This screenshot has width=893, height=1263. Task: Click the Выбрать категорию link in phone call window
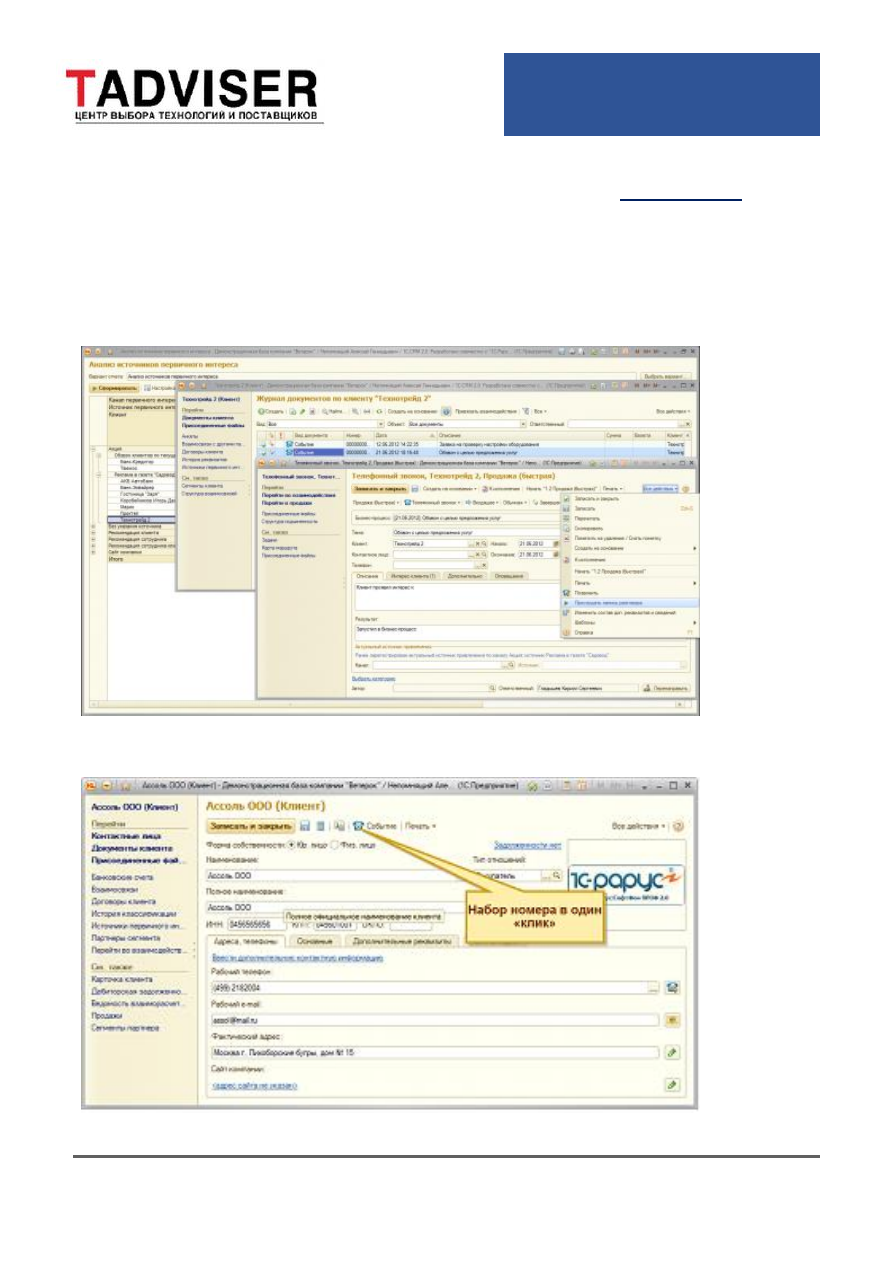372,678
